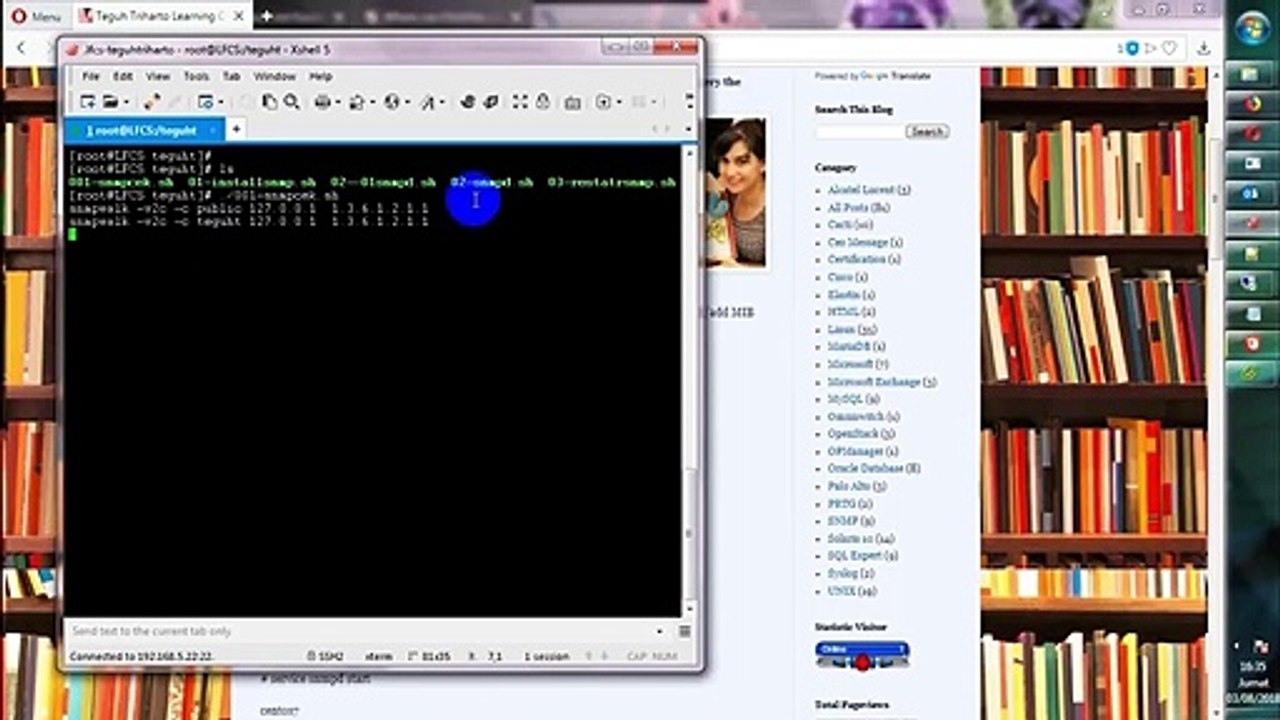1280x720 pixels.
Task: Click the Find magnifier icon in Xshell toolbar
Action: point(291,102)
